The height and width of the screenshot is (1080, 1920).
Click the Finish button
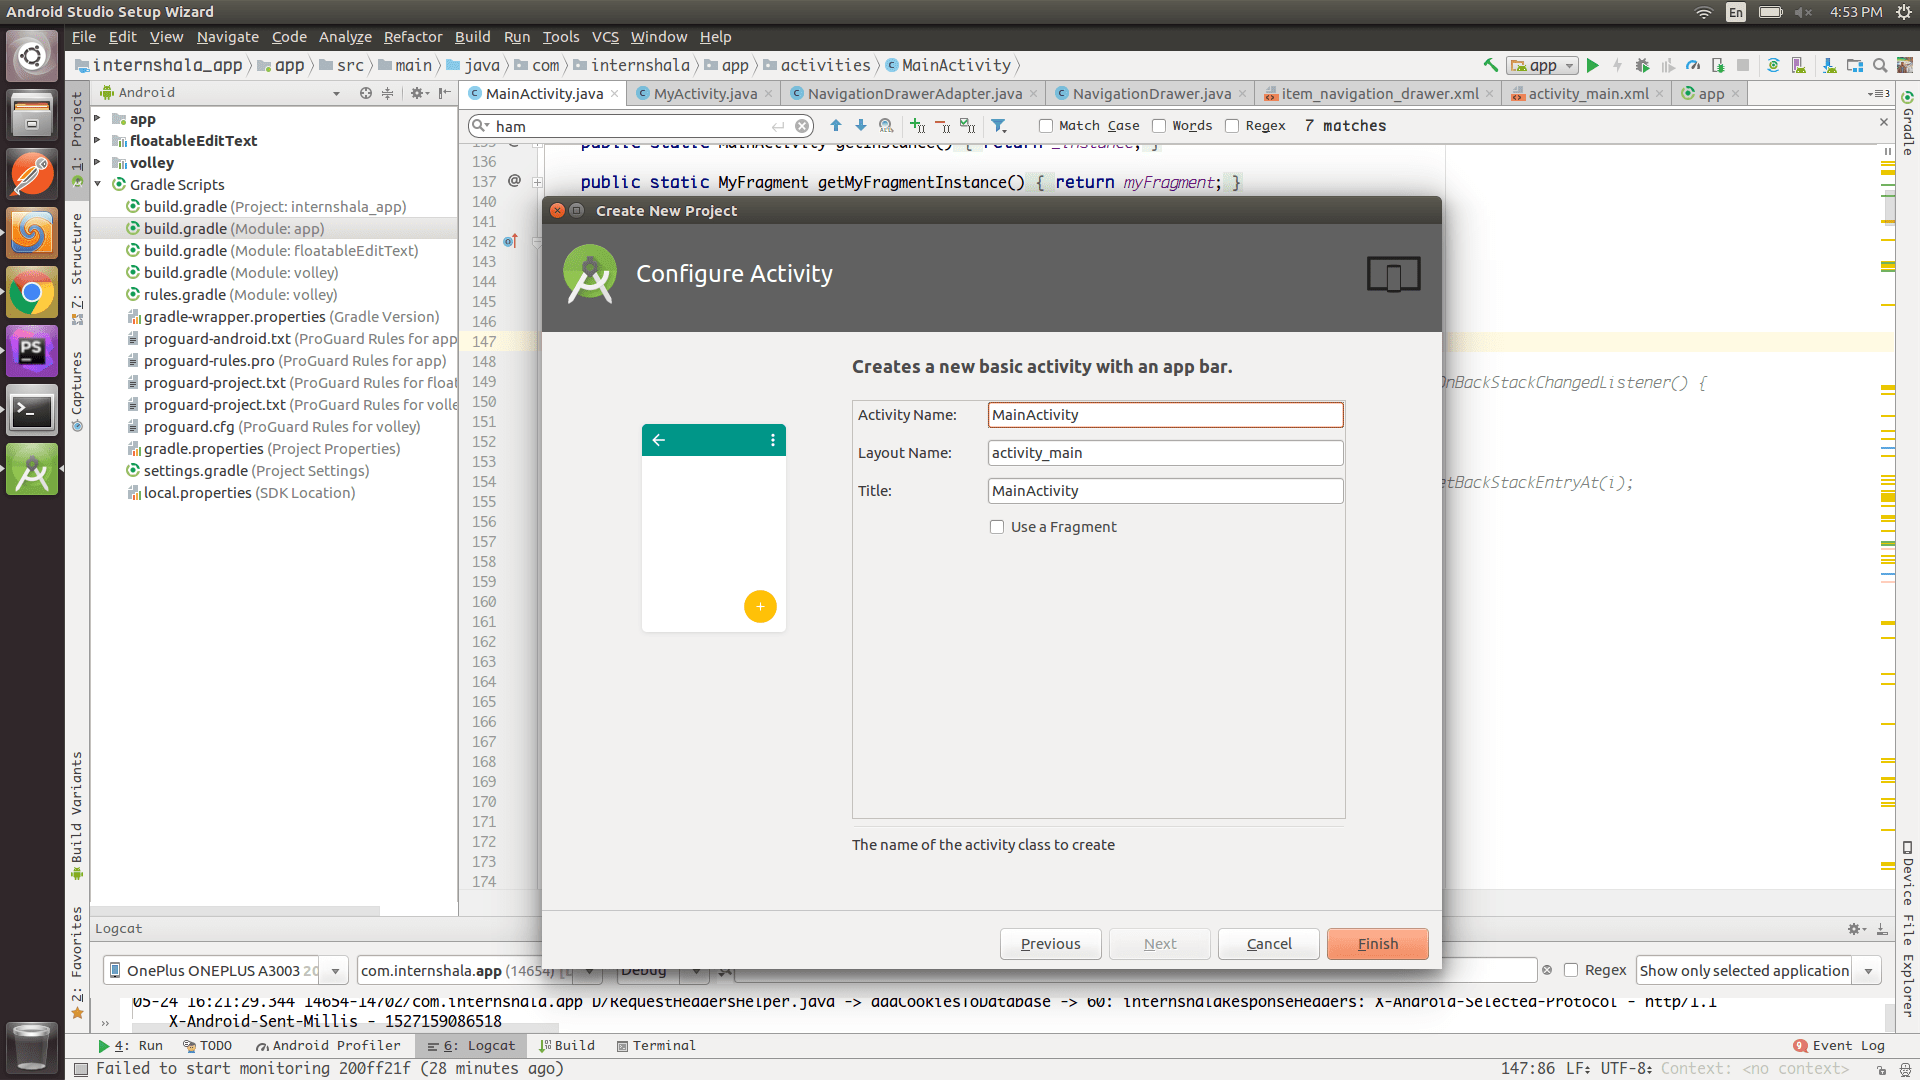(x=1377, y=943)
